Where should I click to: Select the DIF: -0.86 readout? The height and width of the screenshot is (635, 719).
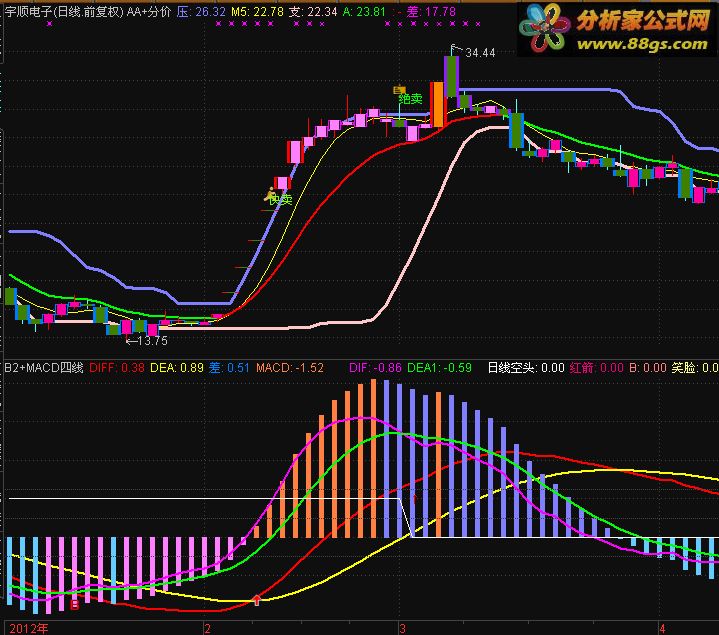click(x=375, y=368)
